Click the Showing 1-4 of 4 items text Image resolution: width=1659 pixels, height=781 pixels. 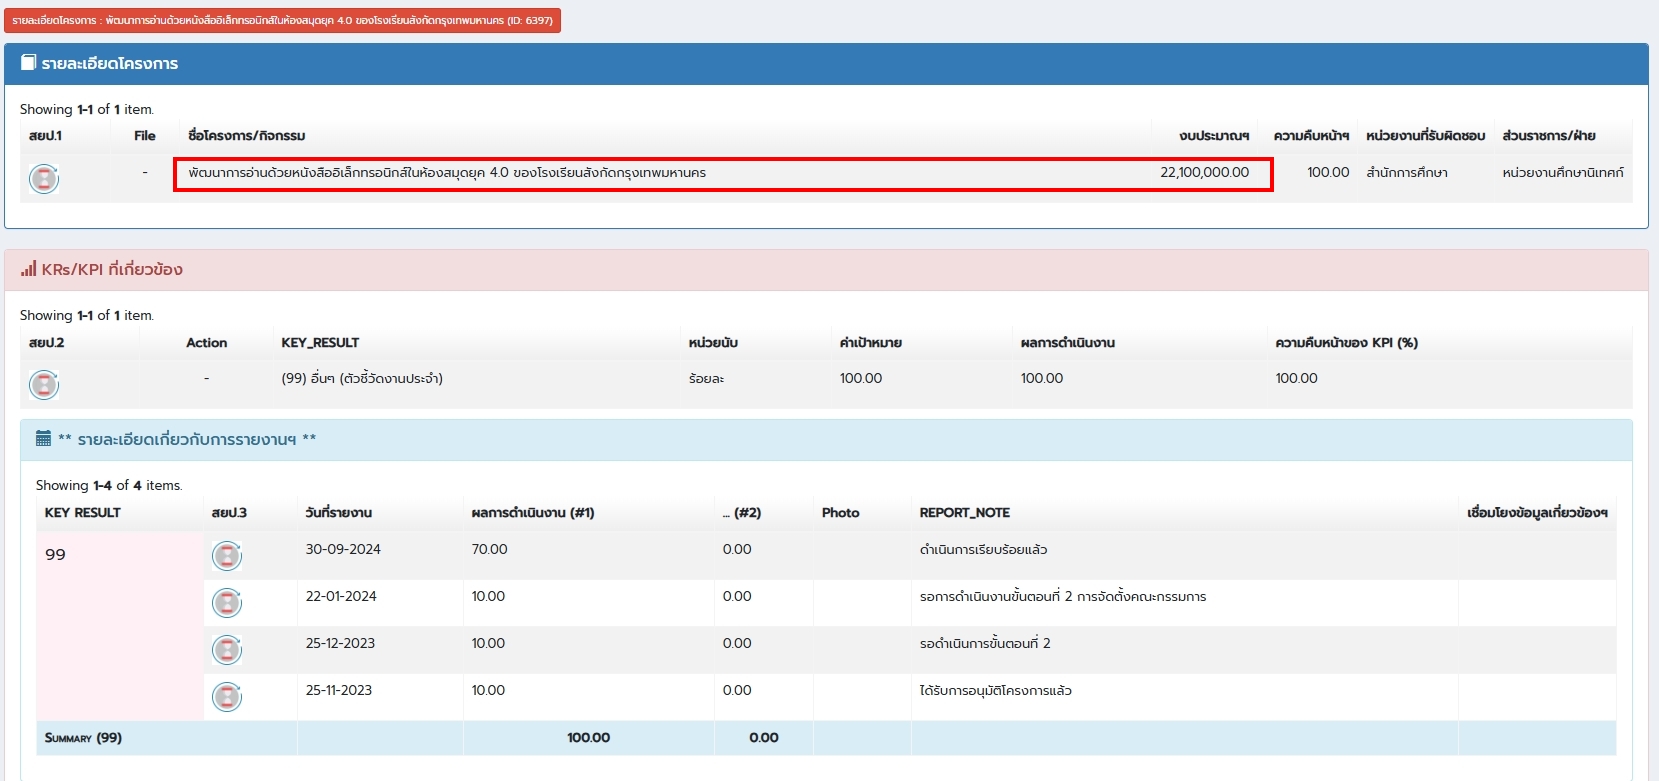tap(109, 486)
